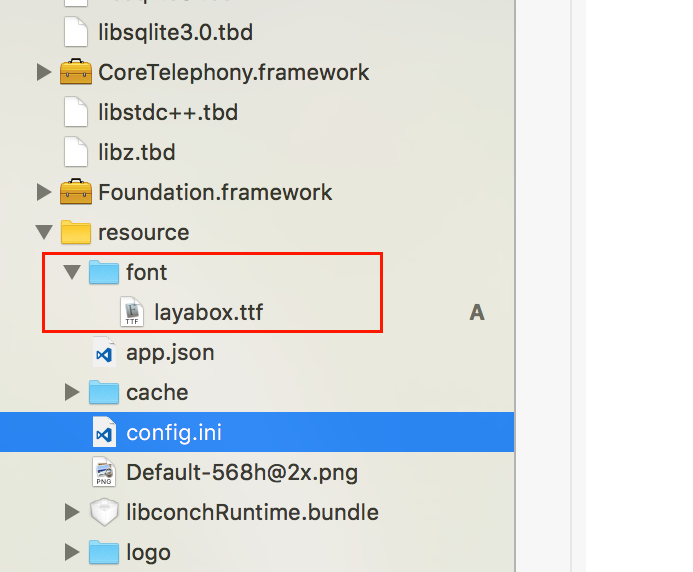Expand the logo folder triangle
Image resolution: width=693 pixels, height=572 pixels.
point(71,552)
